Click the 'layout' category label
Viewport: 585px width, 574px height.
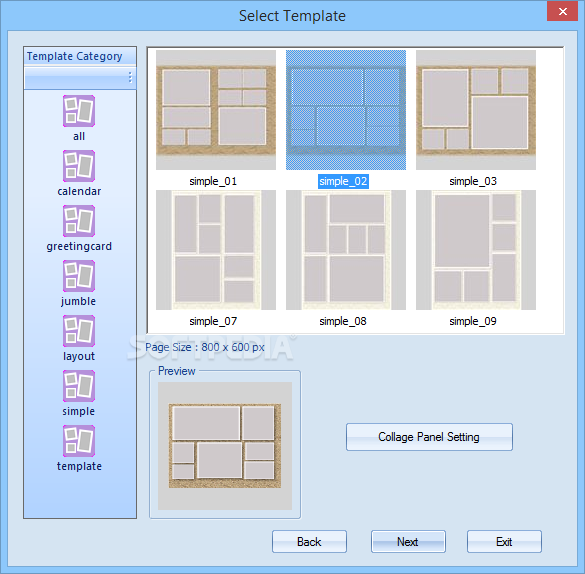pyautogui.click(x=79, y=356)
